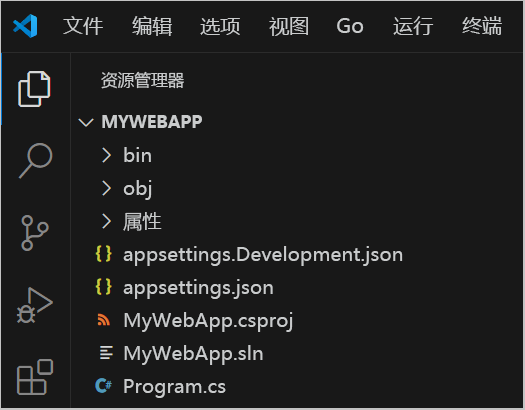Viewport: 525px width, 410px height.
Task: Open the 运行 menu
Action: (x=413, y=26)
